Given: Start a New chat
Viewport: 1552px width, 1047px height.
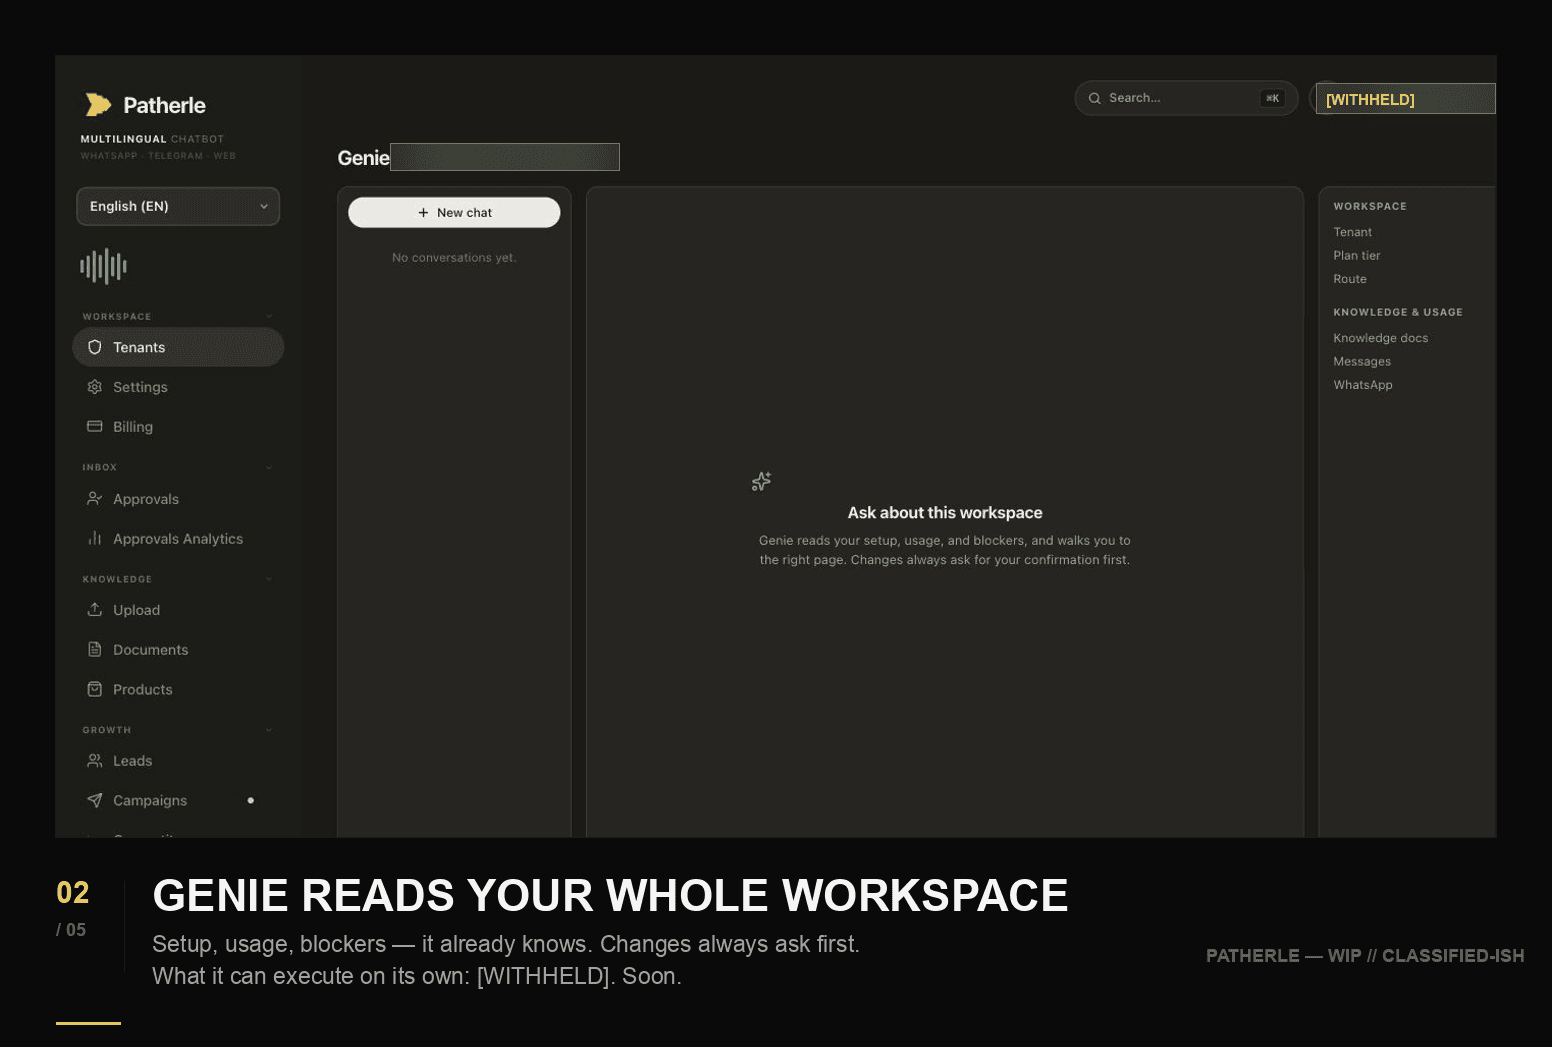Looking at the screenshot, I should coord(454,212).
